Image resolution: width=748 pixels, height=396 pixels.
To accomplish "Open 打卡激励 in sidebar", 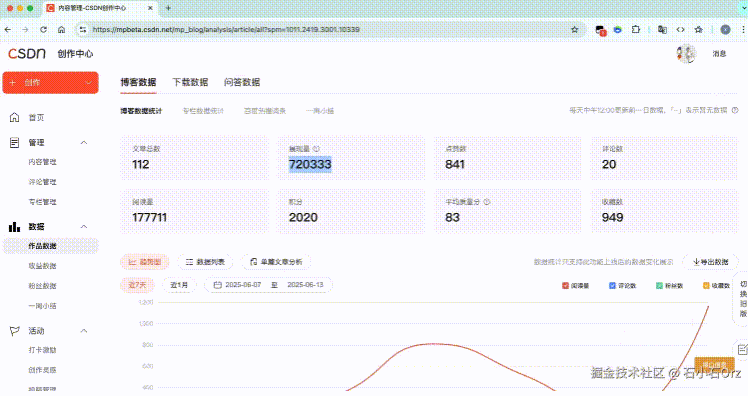I will [42, 350].
